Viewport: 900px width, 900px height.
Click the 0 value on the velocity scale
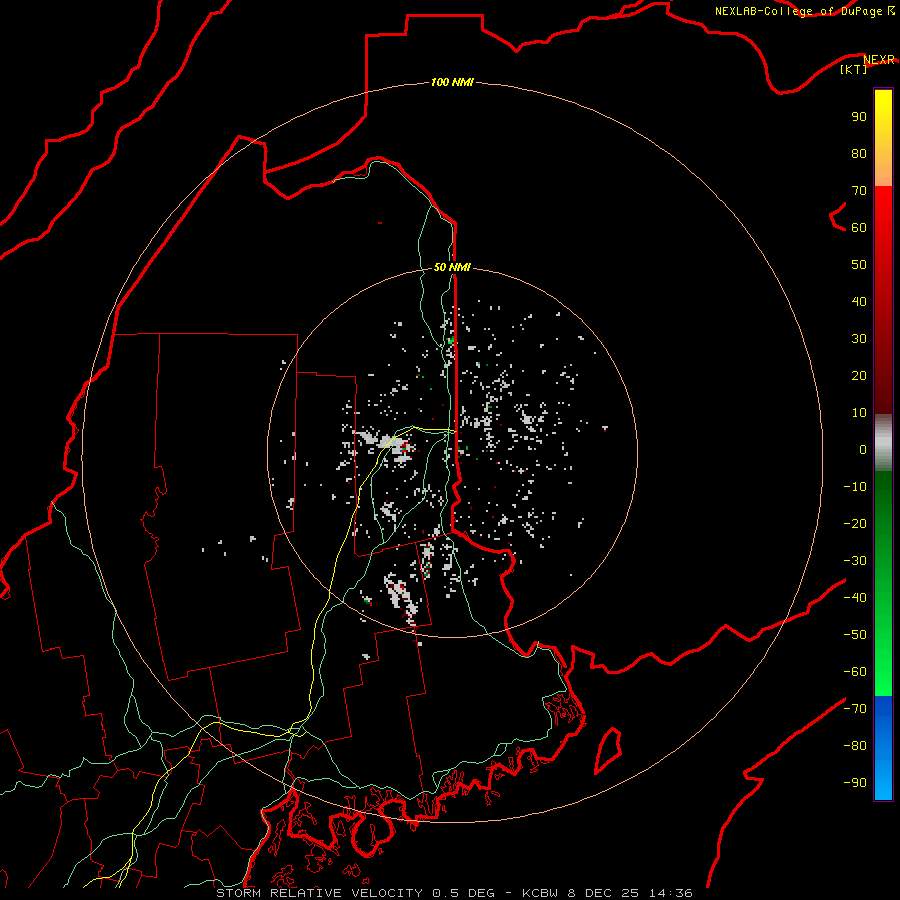pyautogui.click(x=863, y=449)
